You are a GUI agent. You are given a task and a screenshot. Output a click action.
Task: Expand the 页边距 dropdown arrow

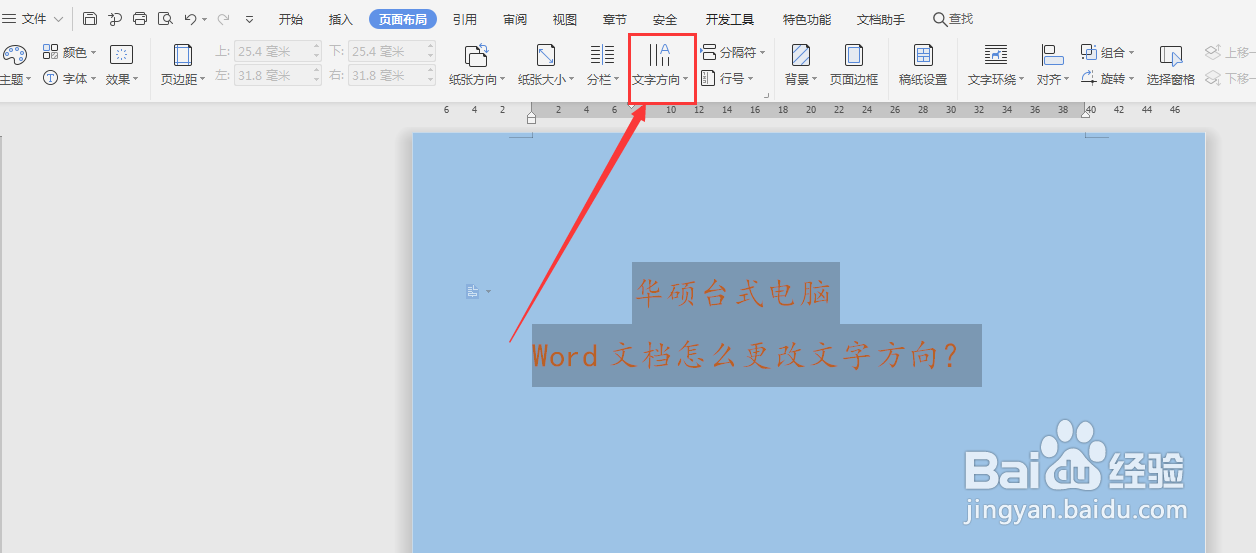pyautogui.click(x=203, y=80)
